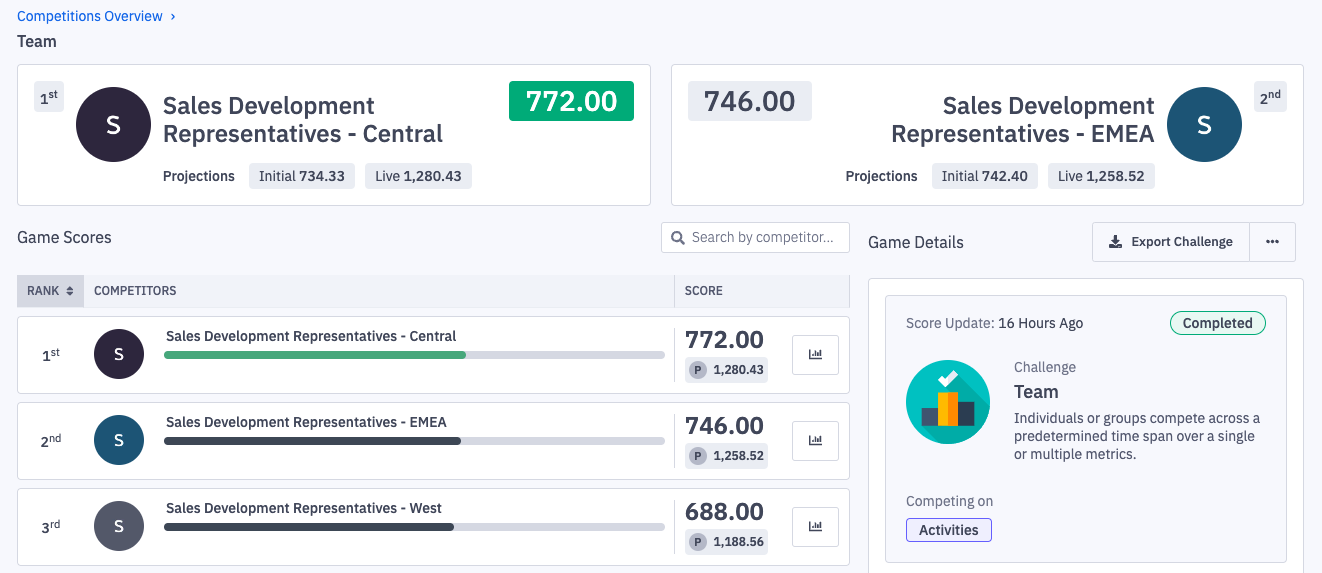Sort competitors by the RANK column
Image resolution: width=1322 pixels, height=573 pixels.
(x=50, y=291)
